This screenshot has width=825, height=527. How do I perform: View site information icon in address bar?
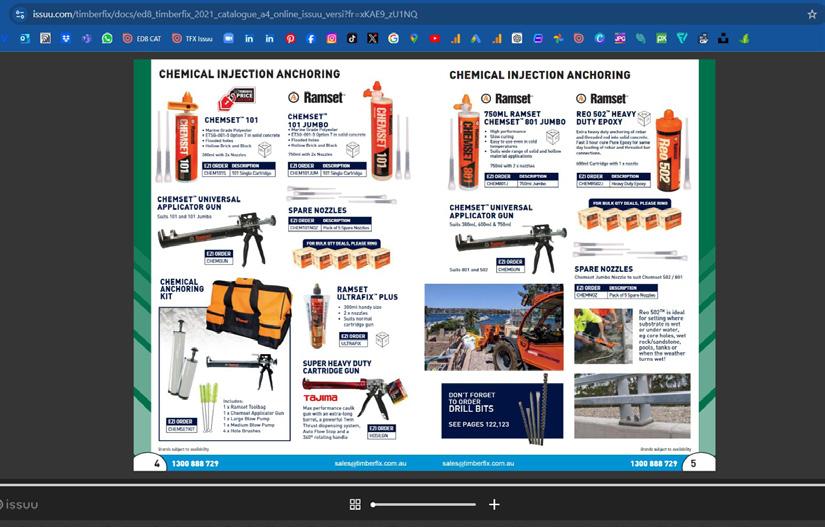(20, 14)
